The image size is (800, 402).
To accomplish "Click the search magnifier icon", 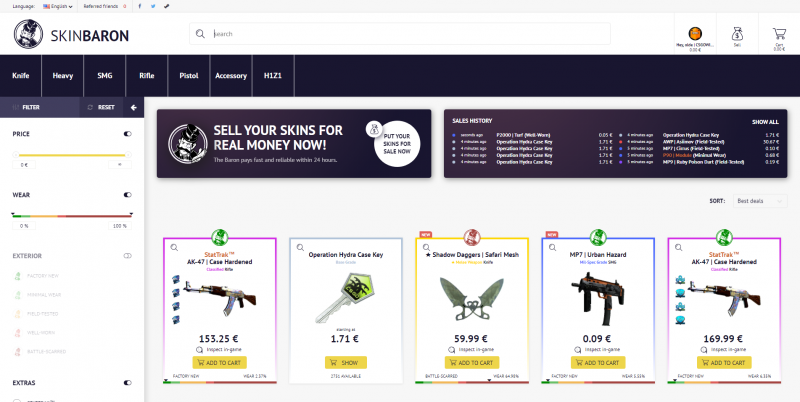I will click(201, 34).
